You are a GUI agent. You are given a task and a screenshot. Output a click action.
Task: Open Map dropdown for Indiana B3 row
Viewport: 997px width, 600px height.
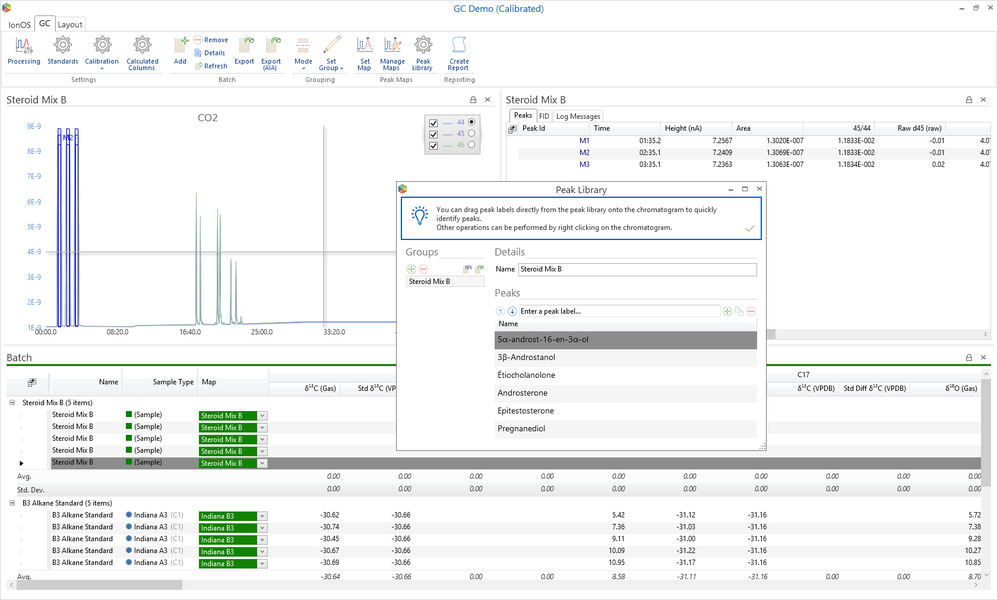pos(263,515)
